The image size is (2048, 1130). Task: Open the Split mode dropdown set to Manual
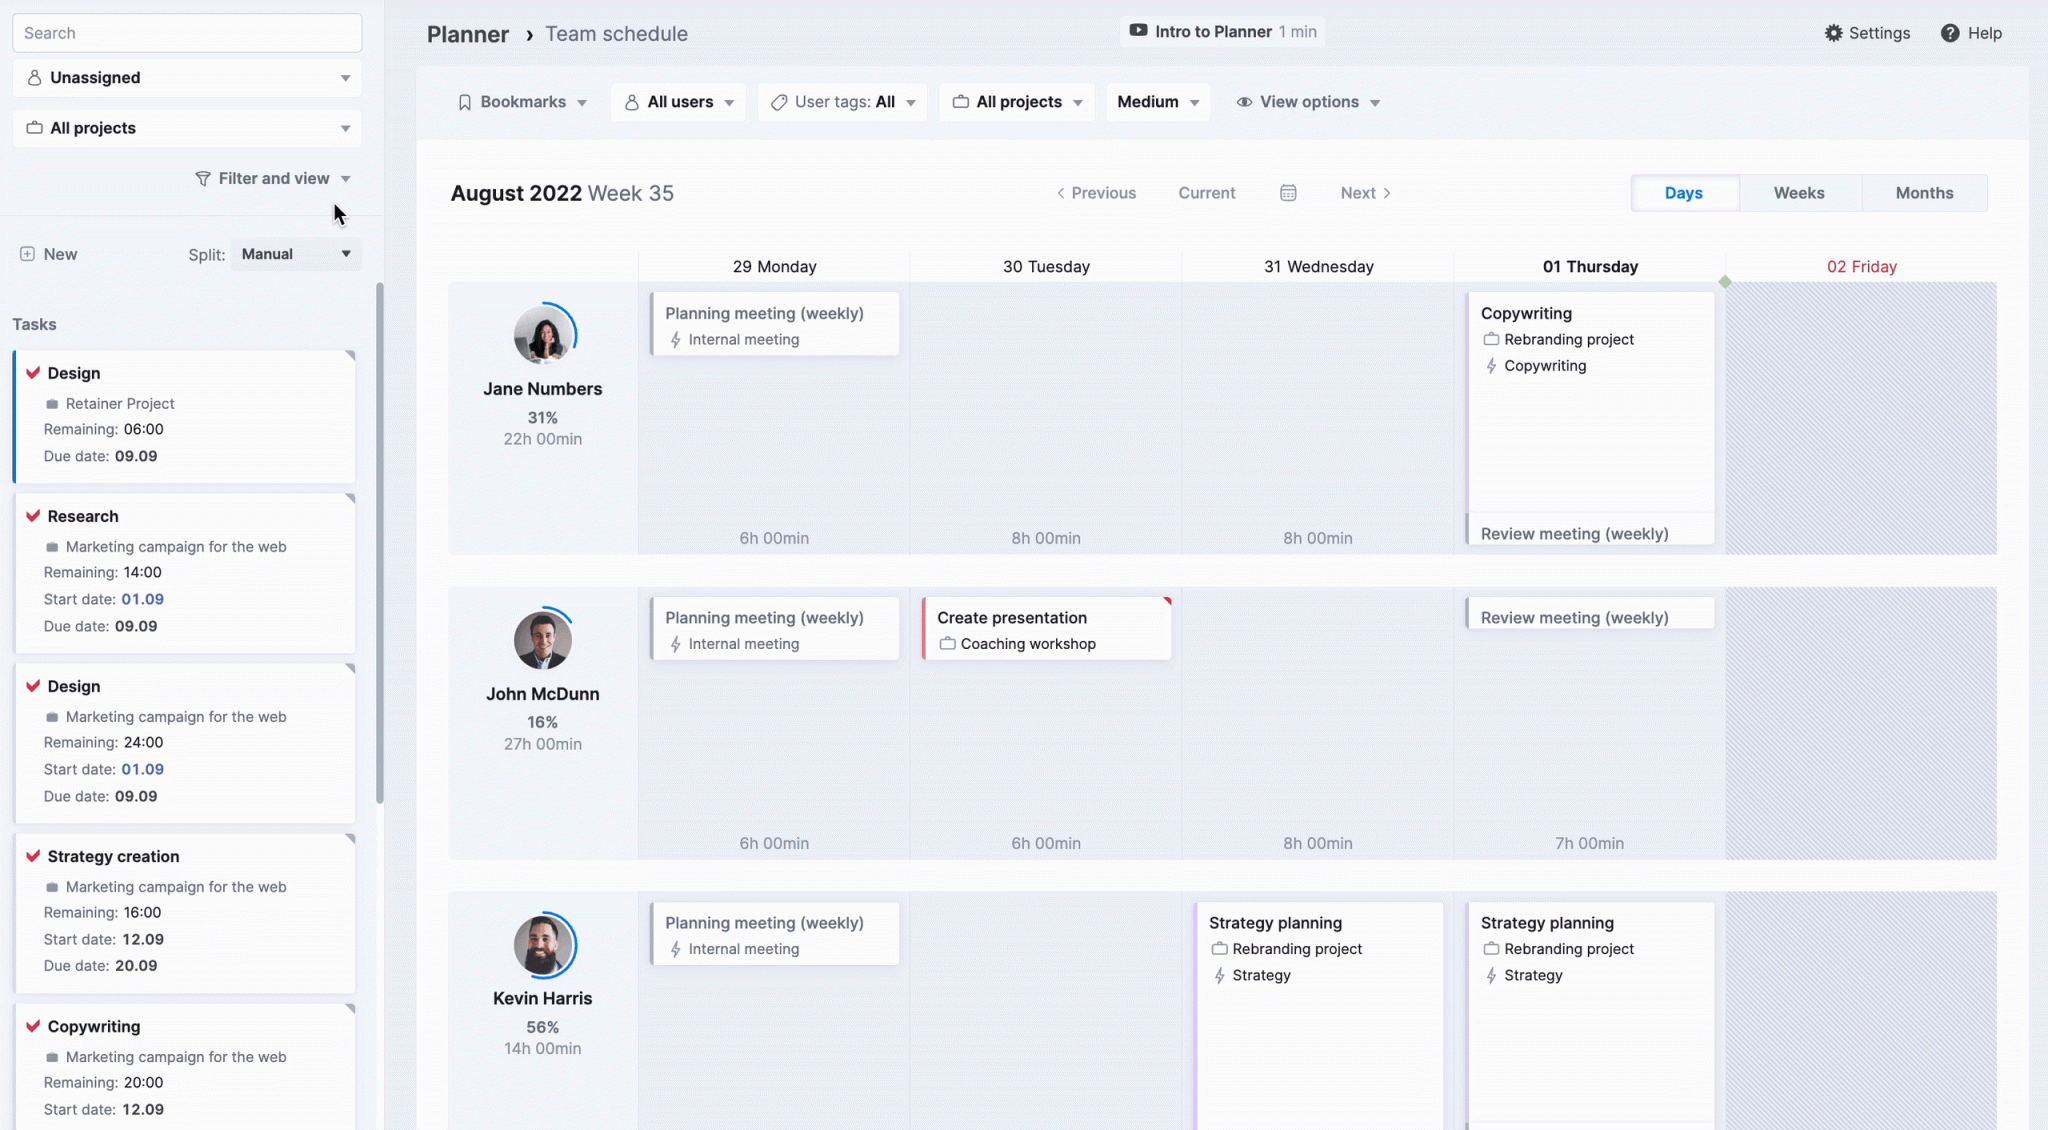pos(294,254)
